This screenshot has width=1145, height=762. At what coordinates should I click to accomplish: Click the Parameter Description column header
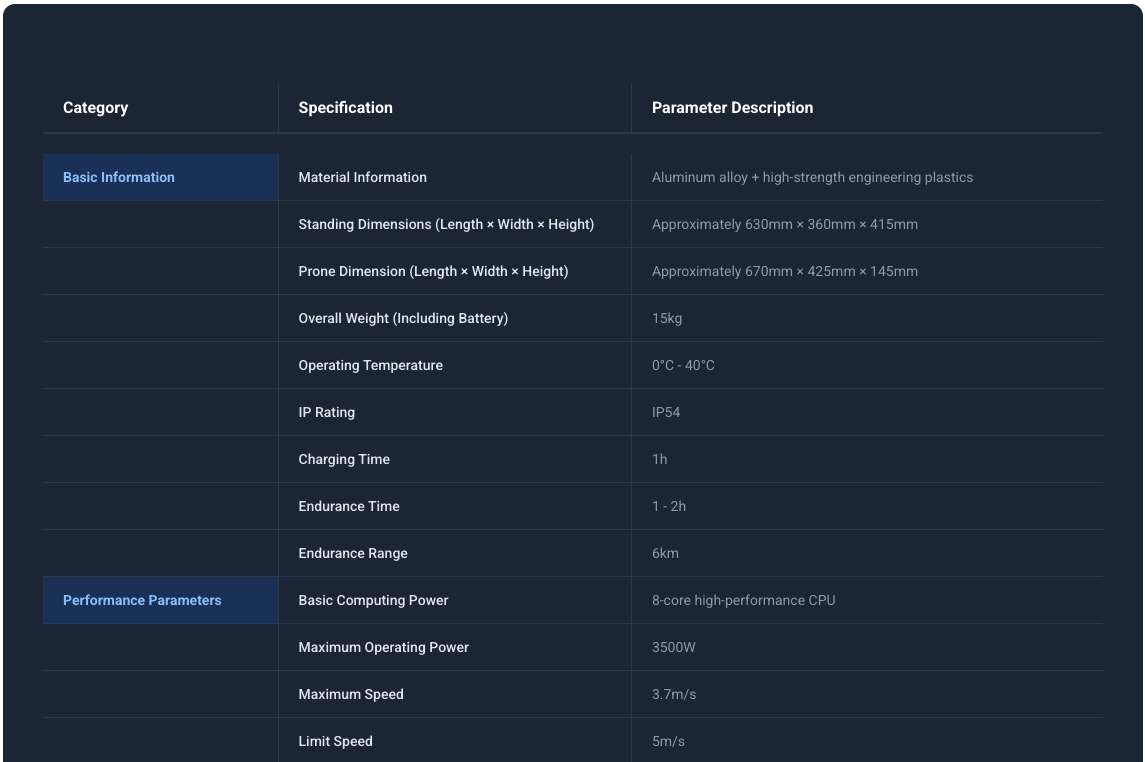[x=732, y=108]
